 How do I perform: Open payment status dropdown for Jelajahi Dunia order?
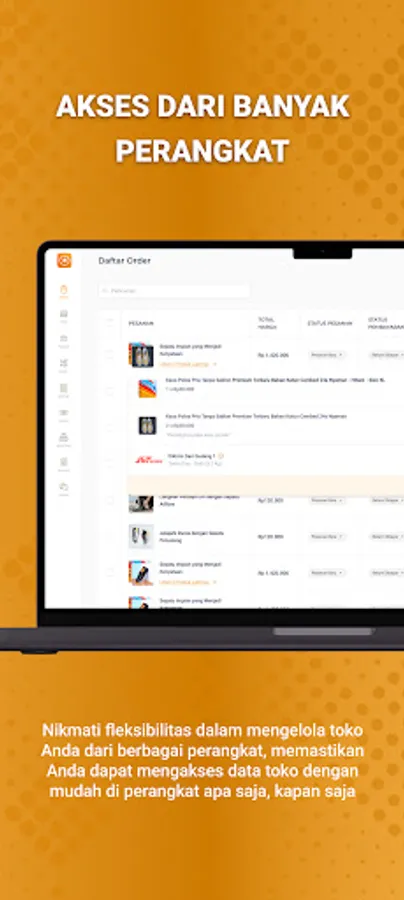[x=387, y=537]
